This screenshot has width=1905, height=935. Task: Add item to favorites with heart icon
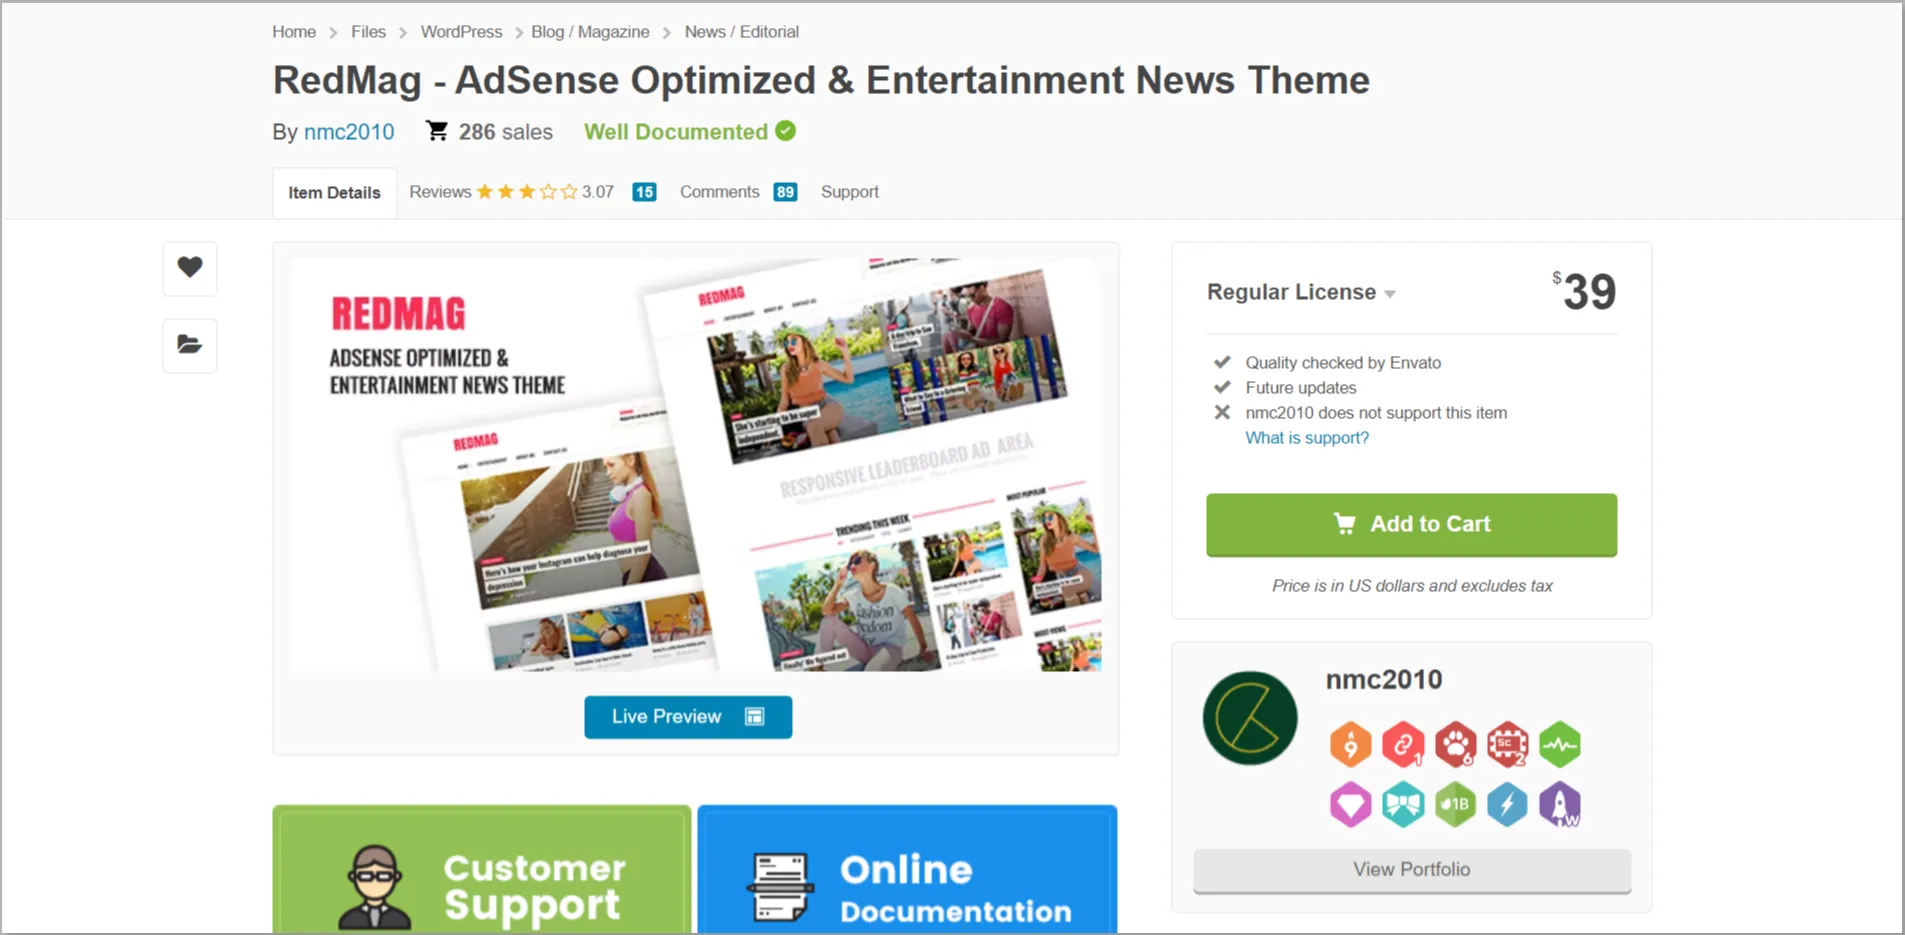[x=190, y=268]
